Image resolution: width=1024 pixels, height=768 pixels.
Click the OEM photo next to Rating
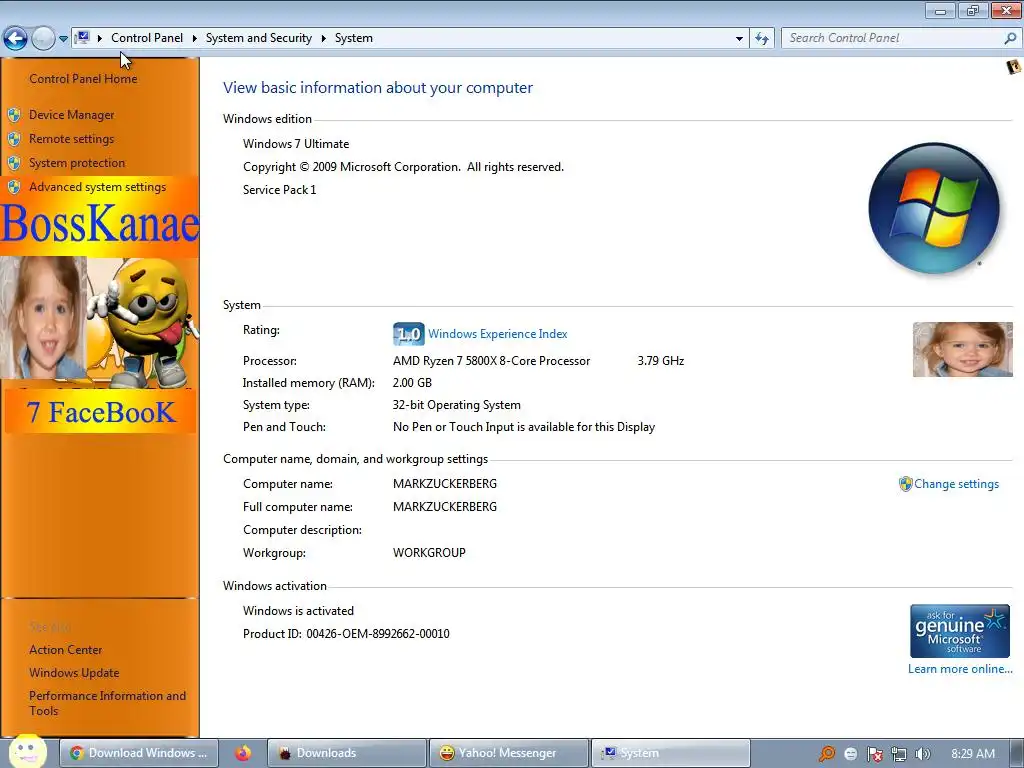tap(963, 349)
